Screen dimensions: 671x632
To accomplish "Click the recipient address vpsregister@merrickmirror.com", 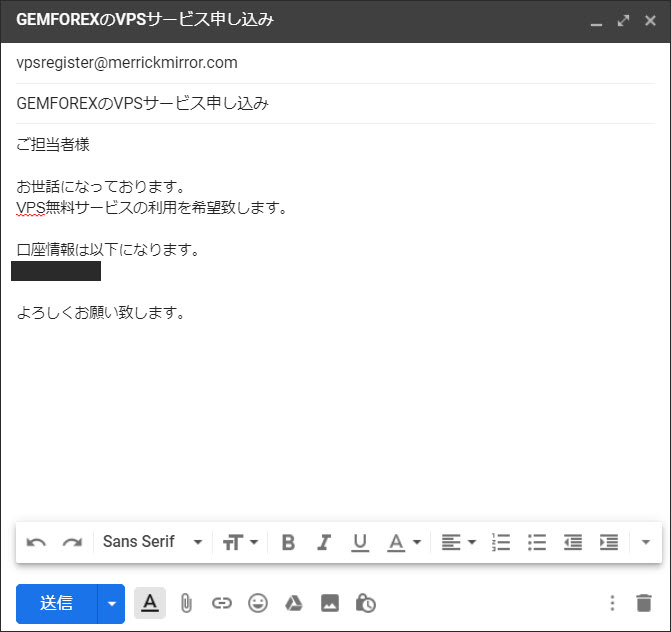I will click(127, 63).
